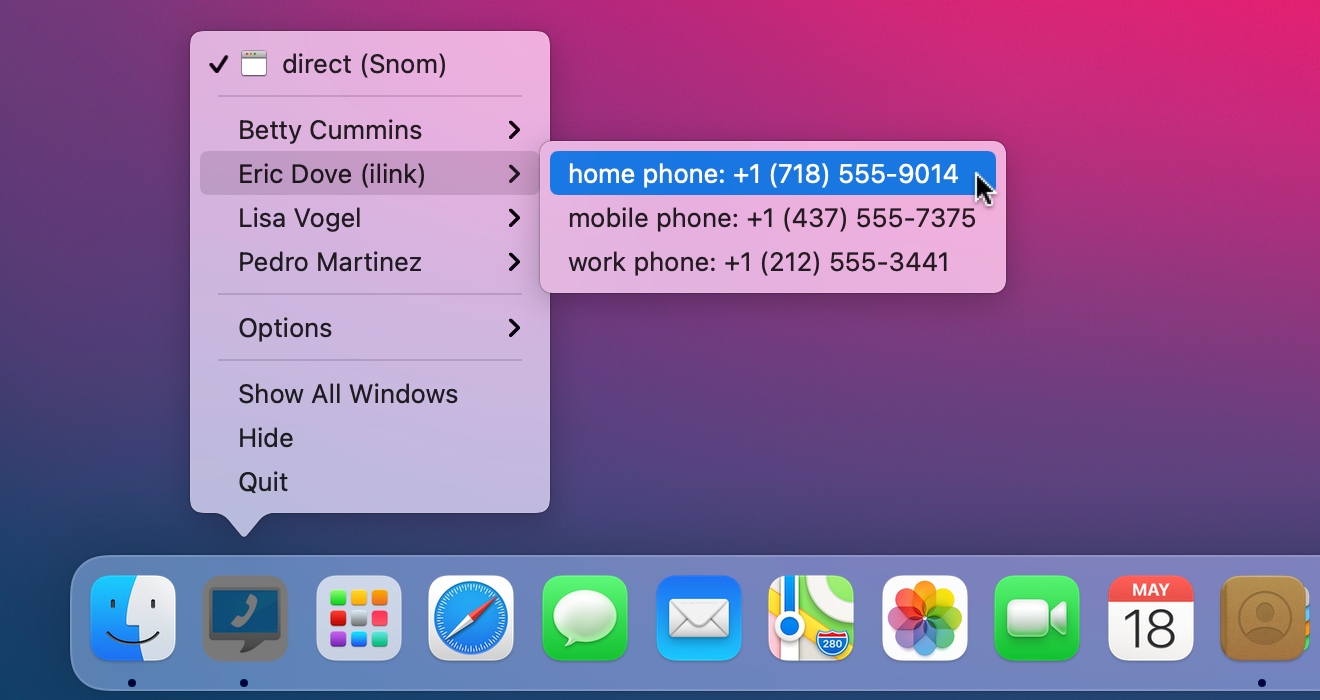Select the checked direct (Snom) window item

tap(364, 65)
